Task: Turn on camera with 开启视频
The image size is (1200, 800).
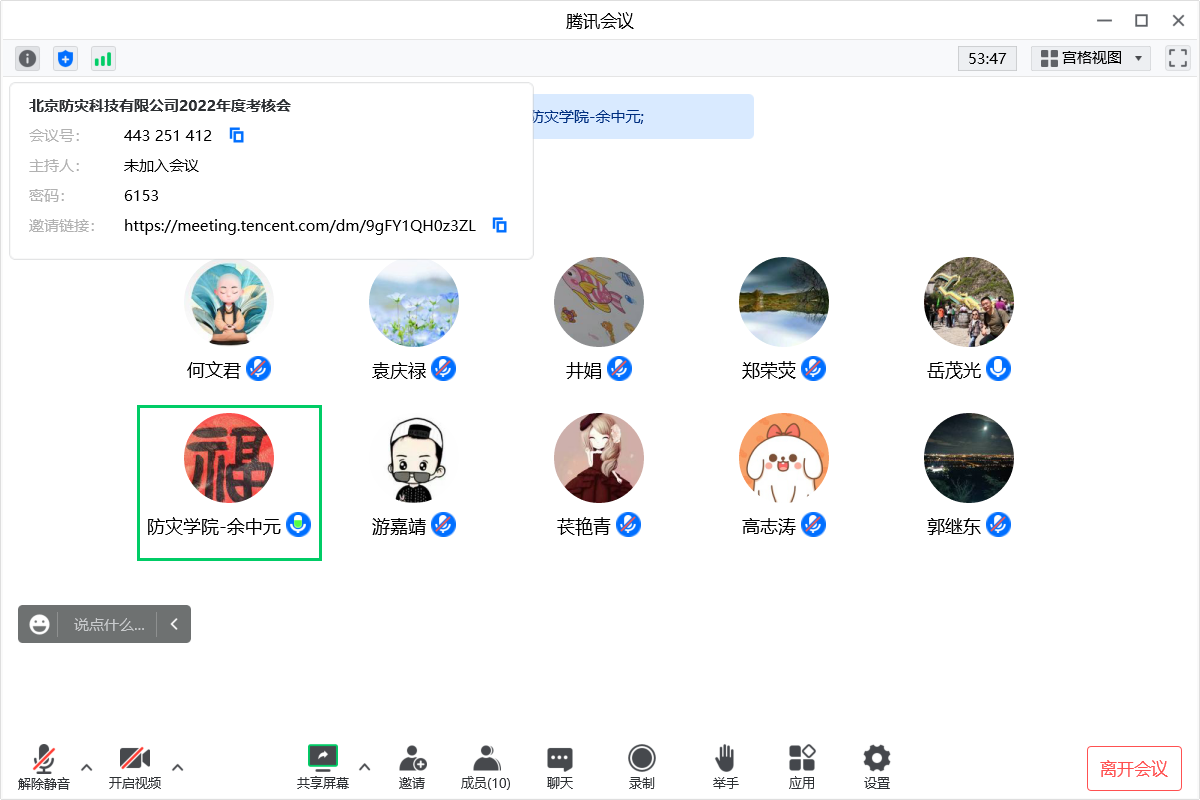Action: coord(135,768)
